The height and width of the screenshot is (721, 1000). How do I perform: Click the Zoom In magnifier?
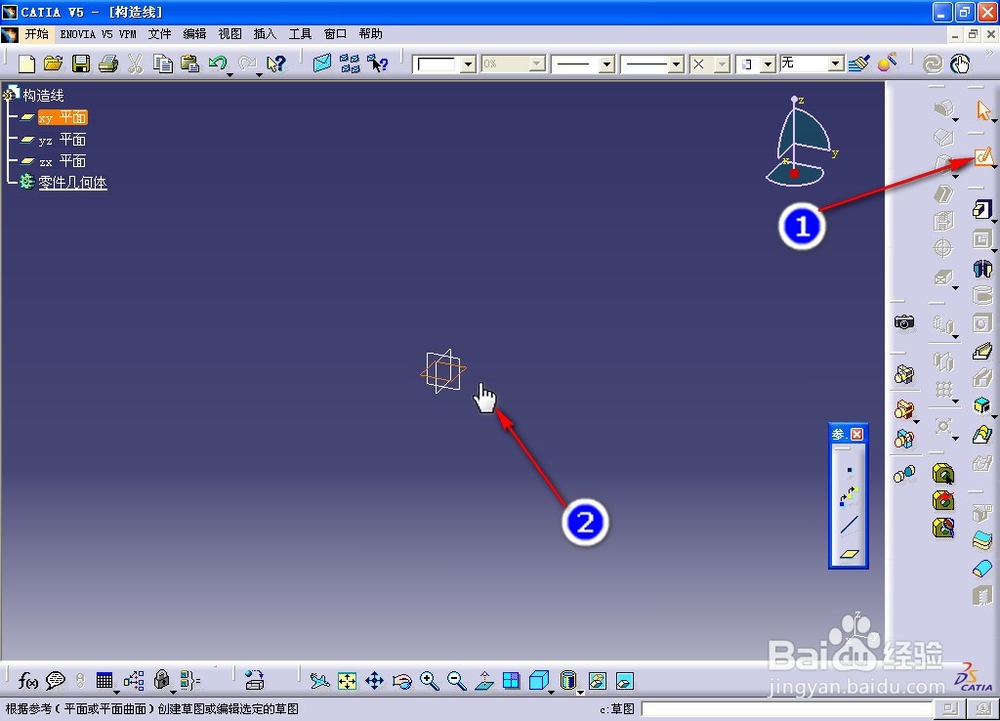(429, 681)
